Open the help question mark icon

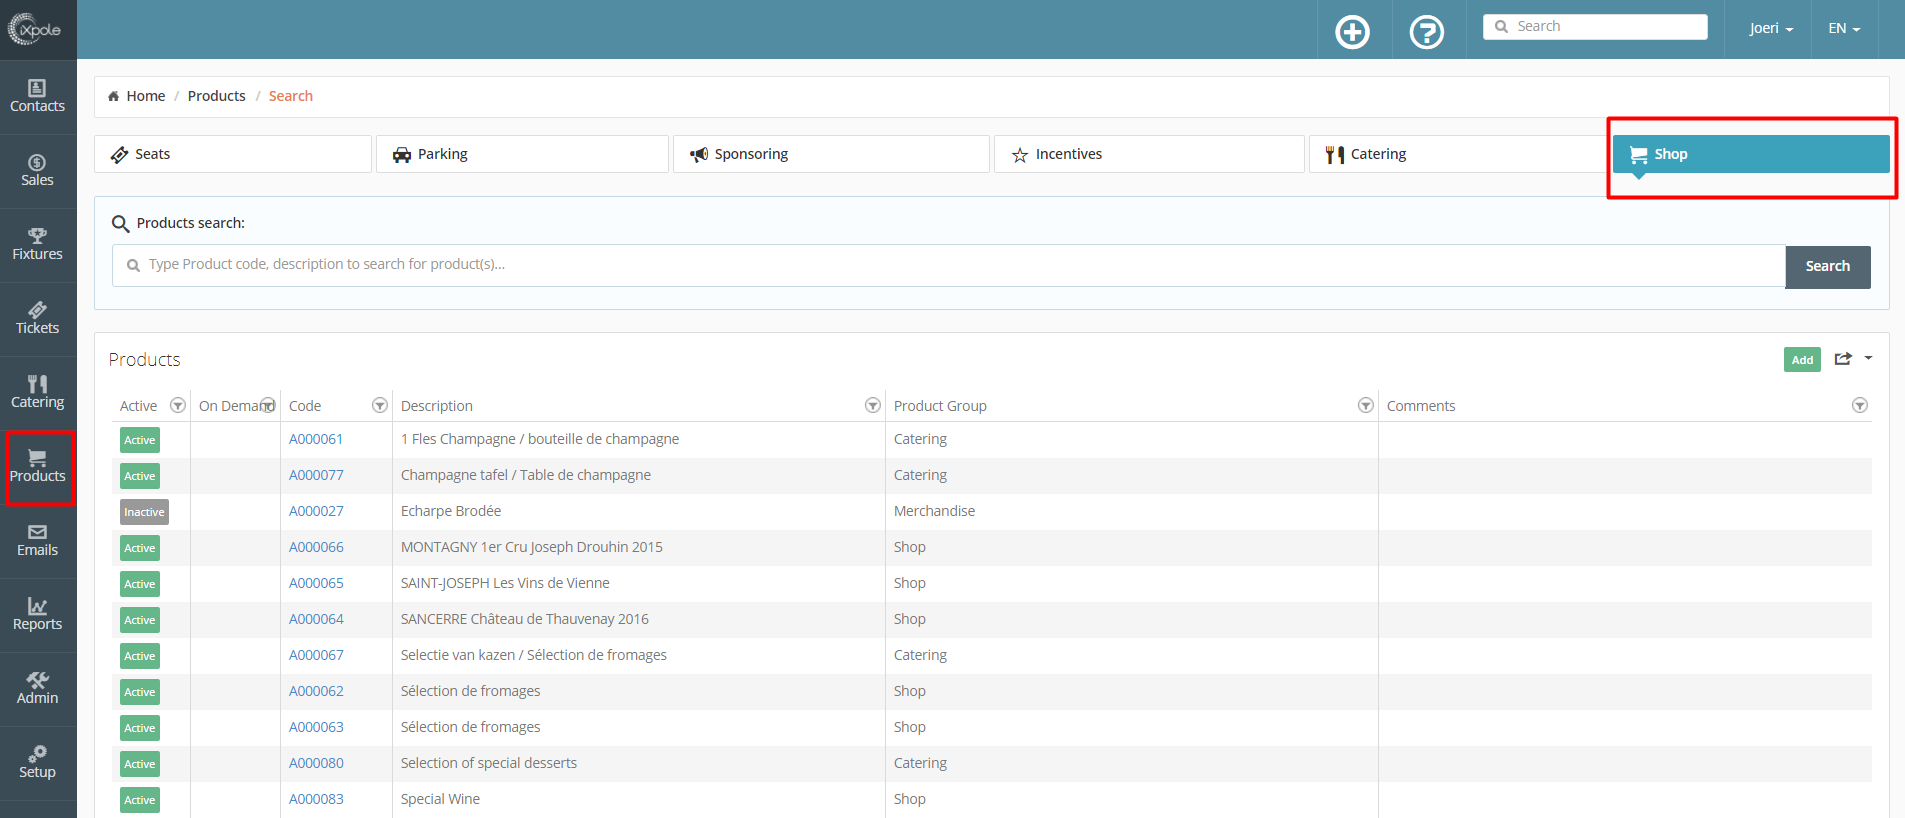[x=1427, y=32]
